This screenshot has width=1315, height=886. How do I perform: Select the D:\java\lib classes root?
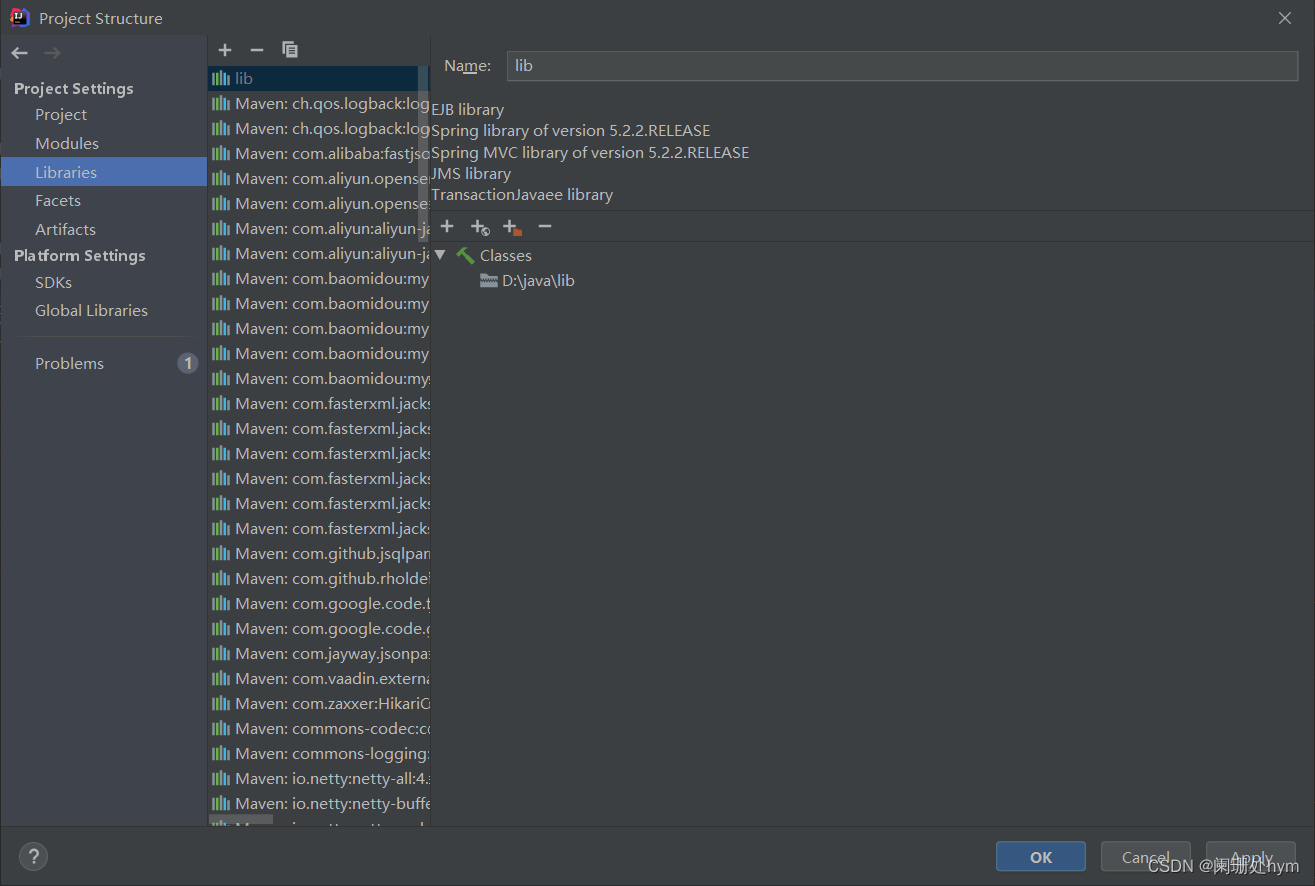click(x=538, y=281)
